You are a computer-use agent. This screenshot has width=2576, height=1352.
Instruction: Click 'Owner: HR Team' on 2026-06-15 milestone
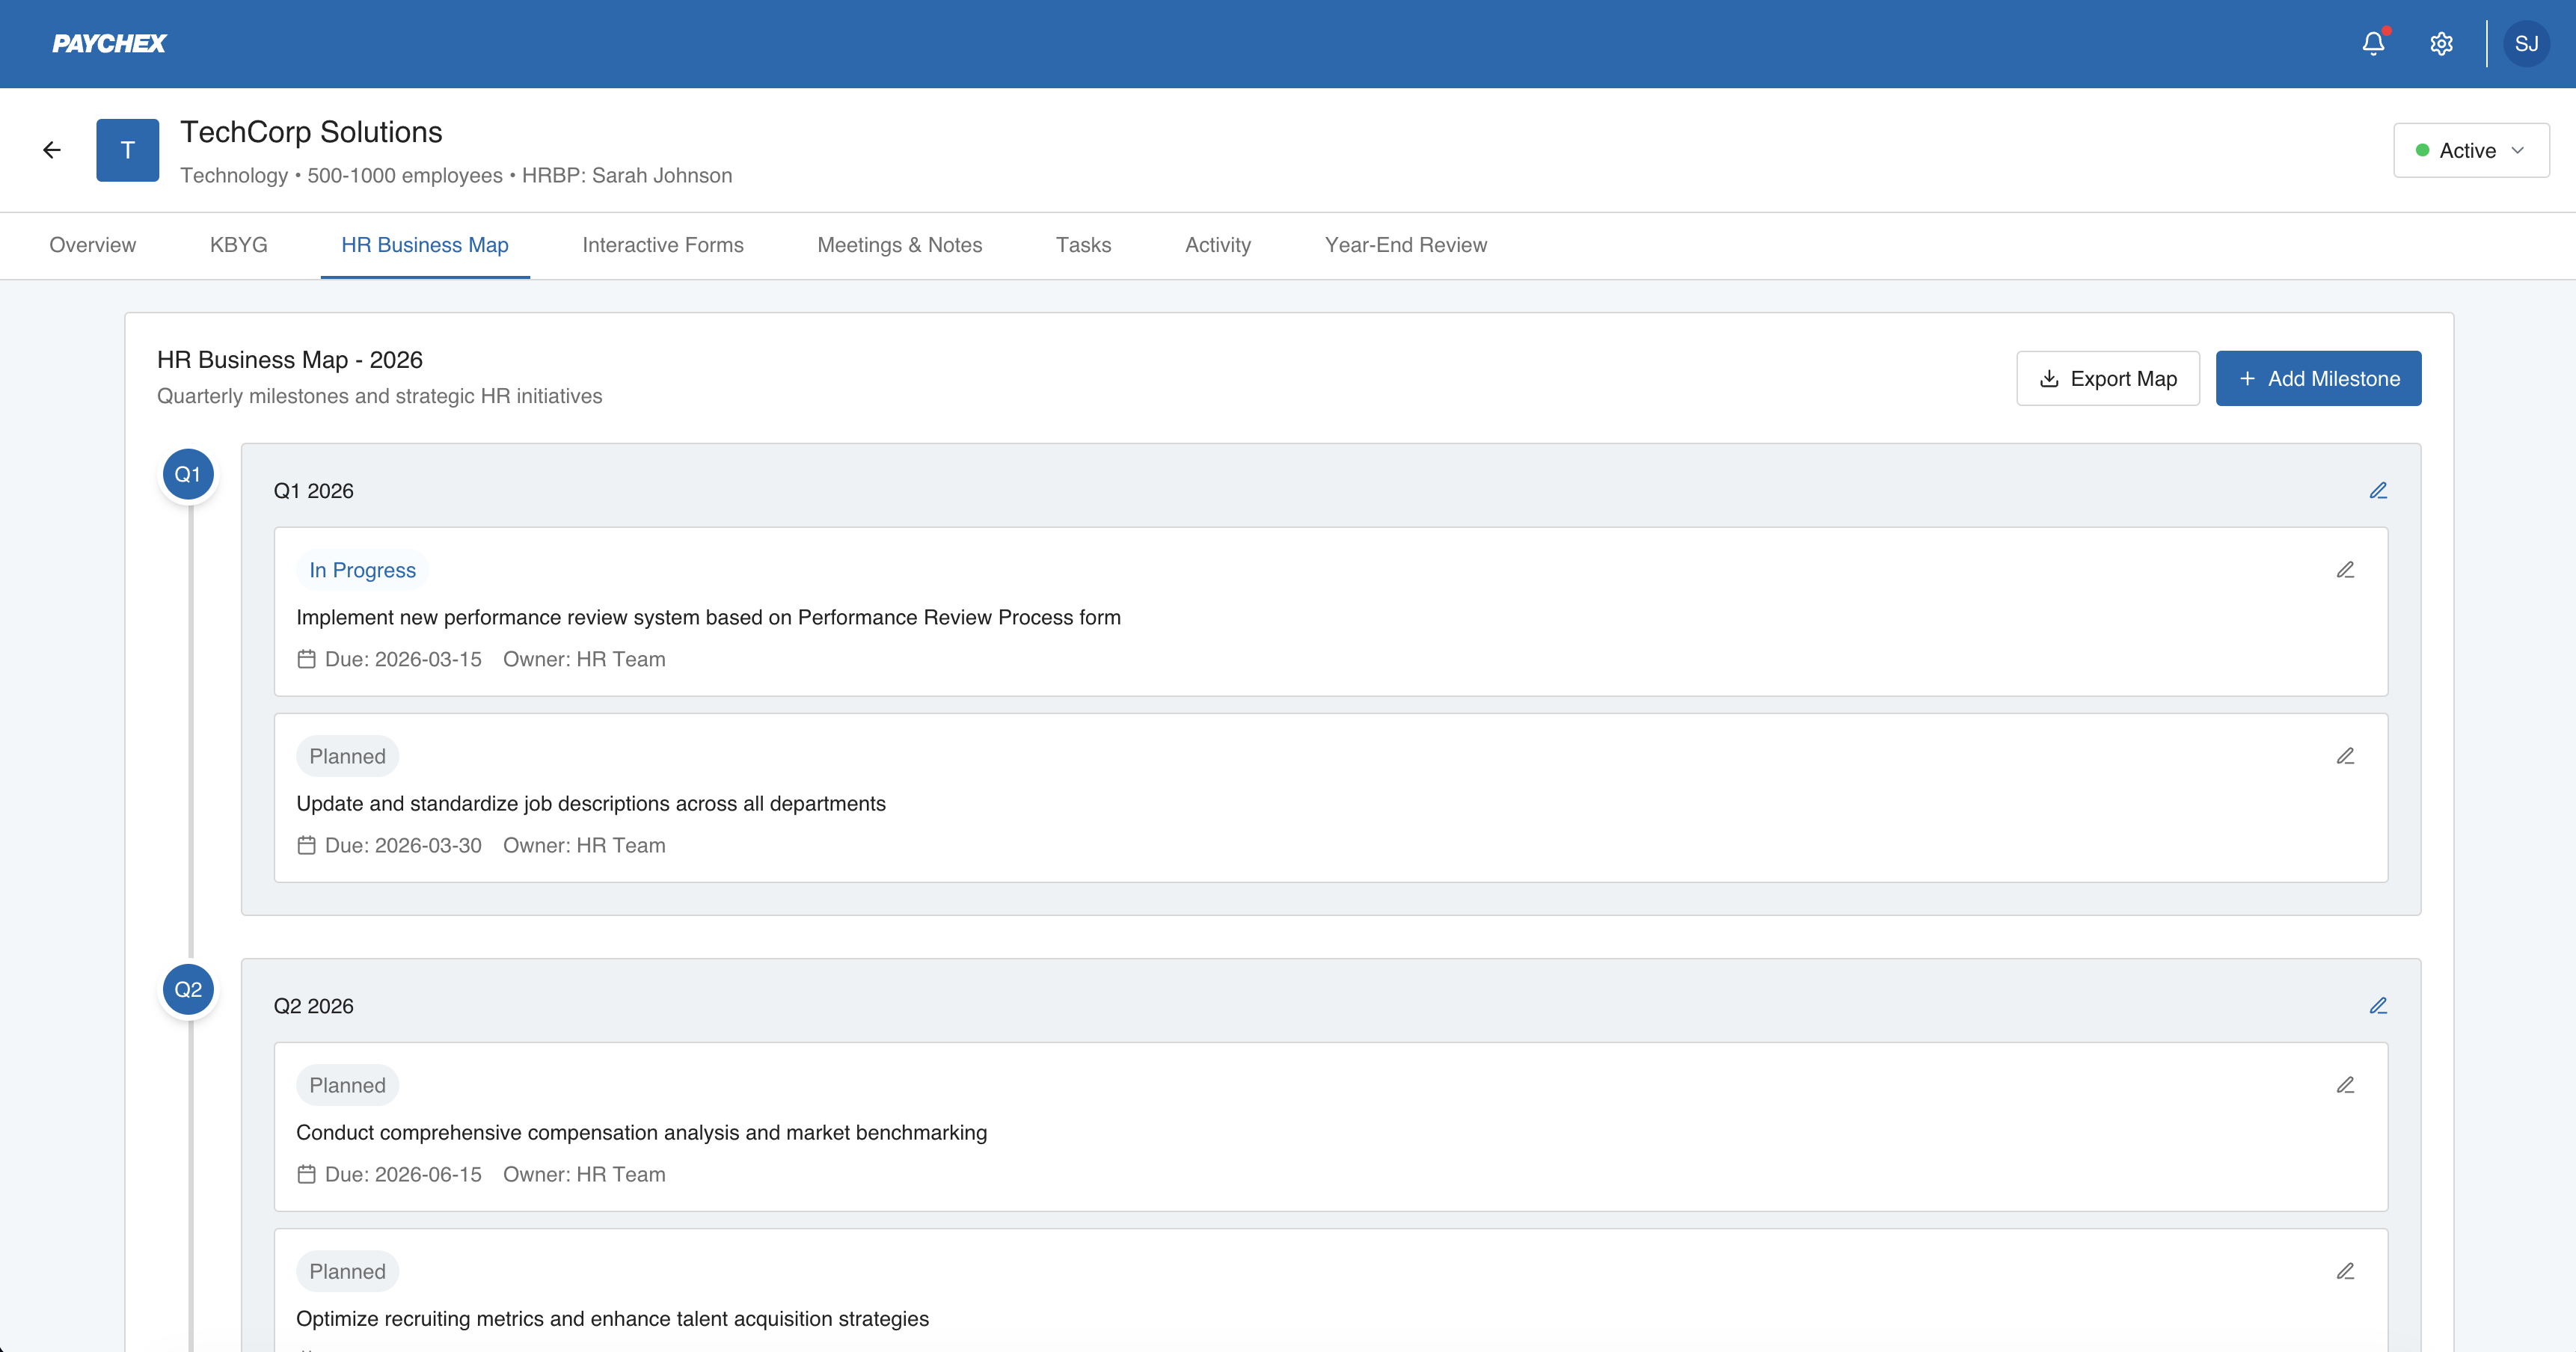click(x=584, y=1174)
